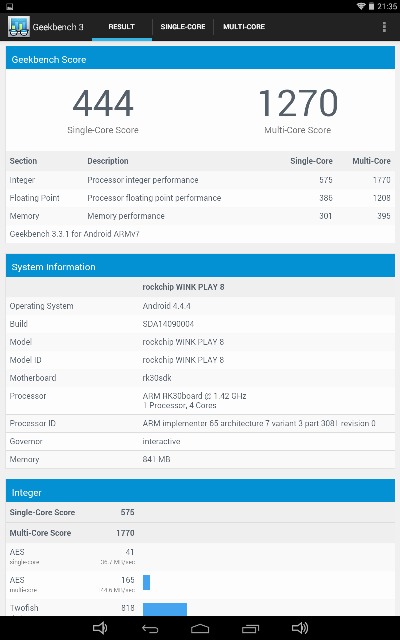Tap the Motherboard value rk30sdk
This screenshot has width=400, height=640.
tap(157, 378)
